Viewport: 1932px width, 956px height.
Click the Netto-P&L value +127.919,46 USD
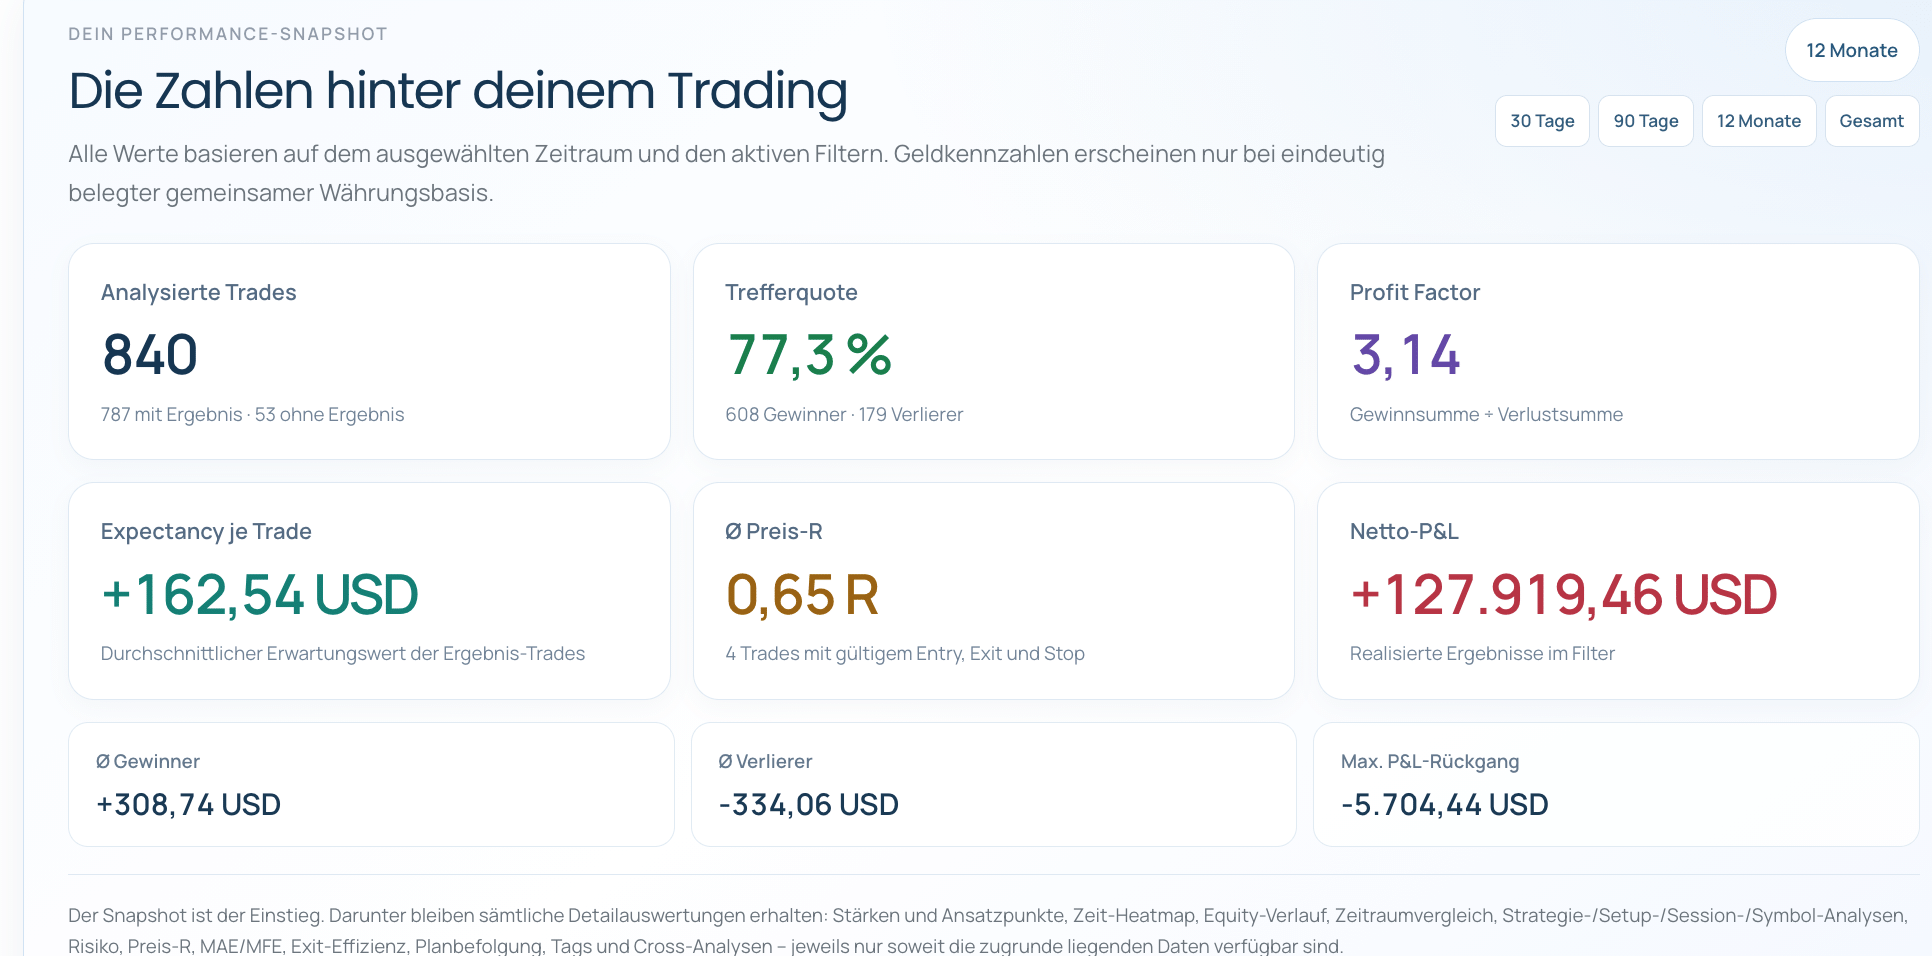1564,595
